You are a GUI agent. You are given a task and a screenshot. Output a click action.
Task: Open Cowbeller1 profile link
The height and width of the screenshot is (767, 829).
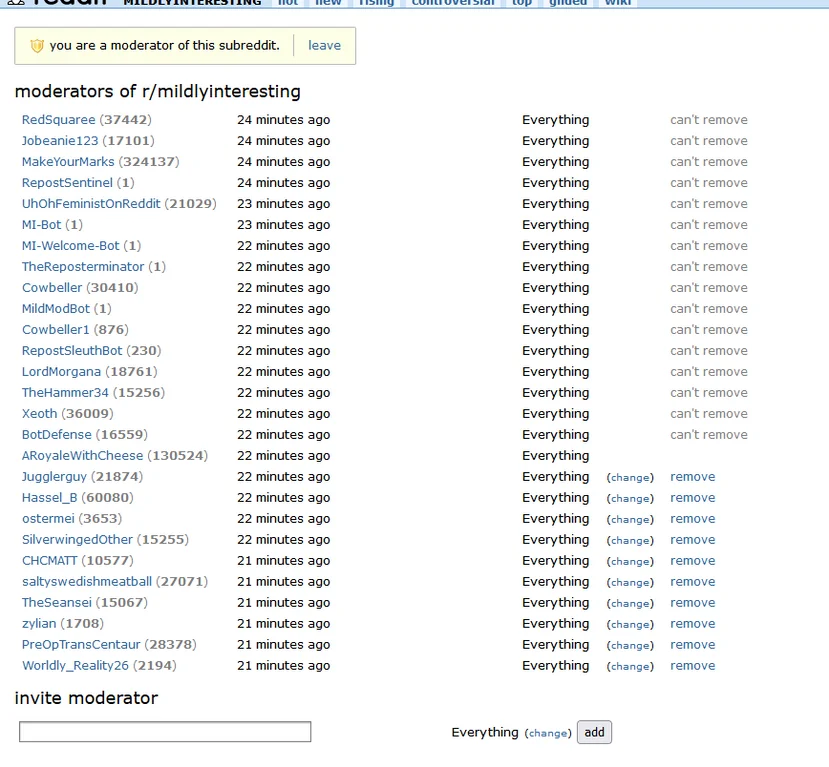coord(56,330)
